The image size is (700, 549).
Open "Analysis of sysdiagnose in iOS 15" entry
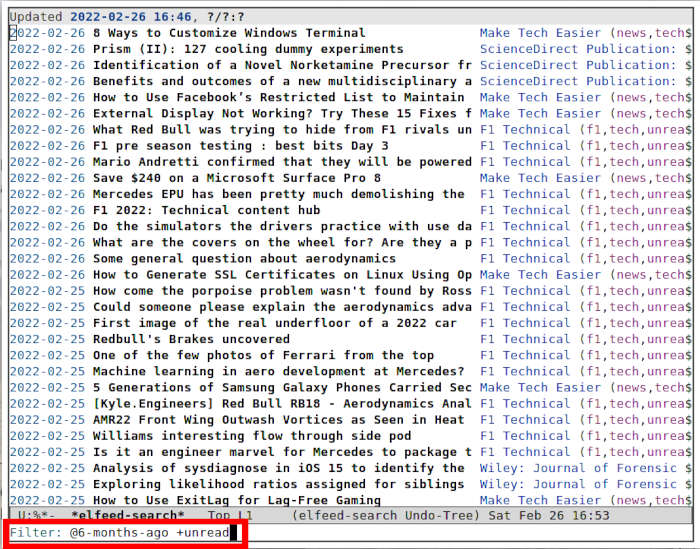pos(279,468)
